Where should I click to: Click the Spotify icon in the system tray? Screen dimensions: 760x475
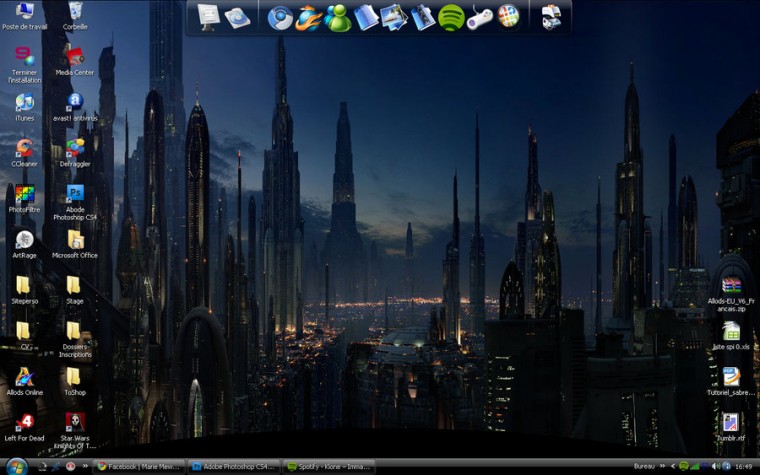[x=683, y=466]
